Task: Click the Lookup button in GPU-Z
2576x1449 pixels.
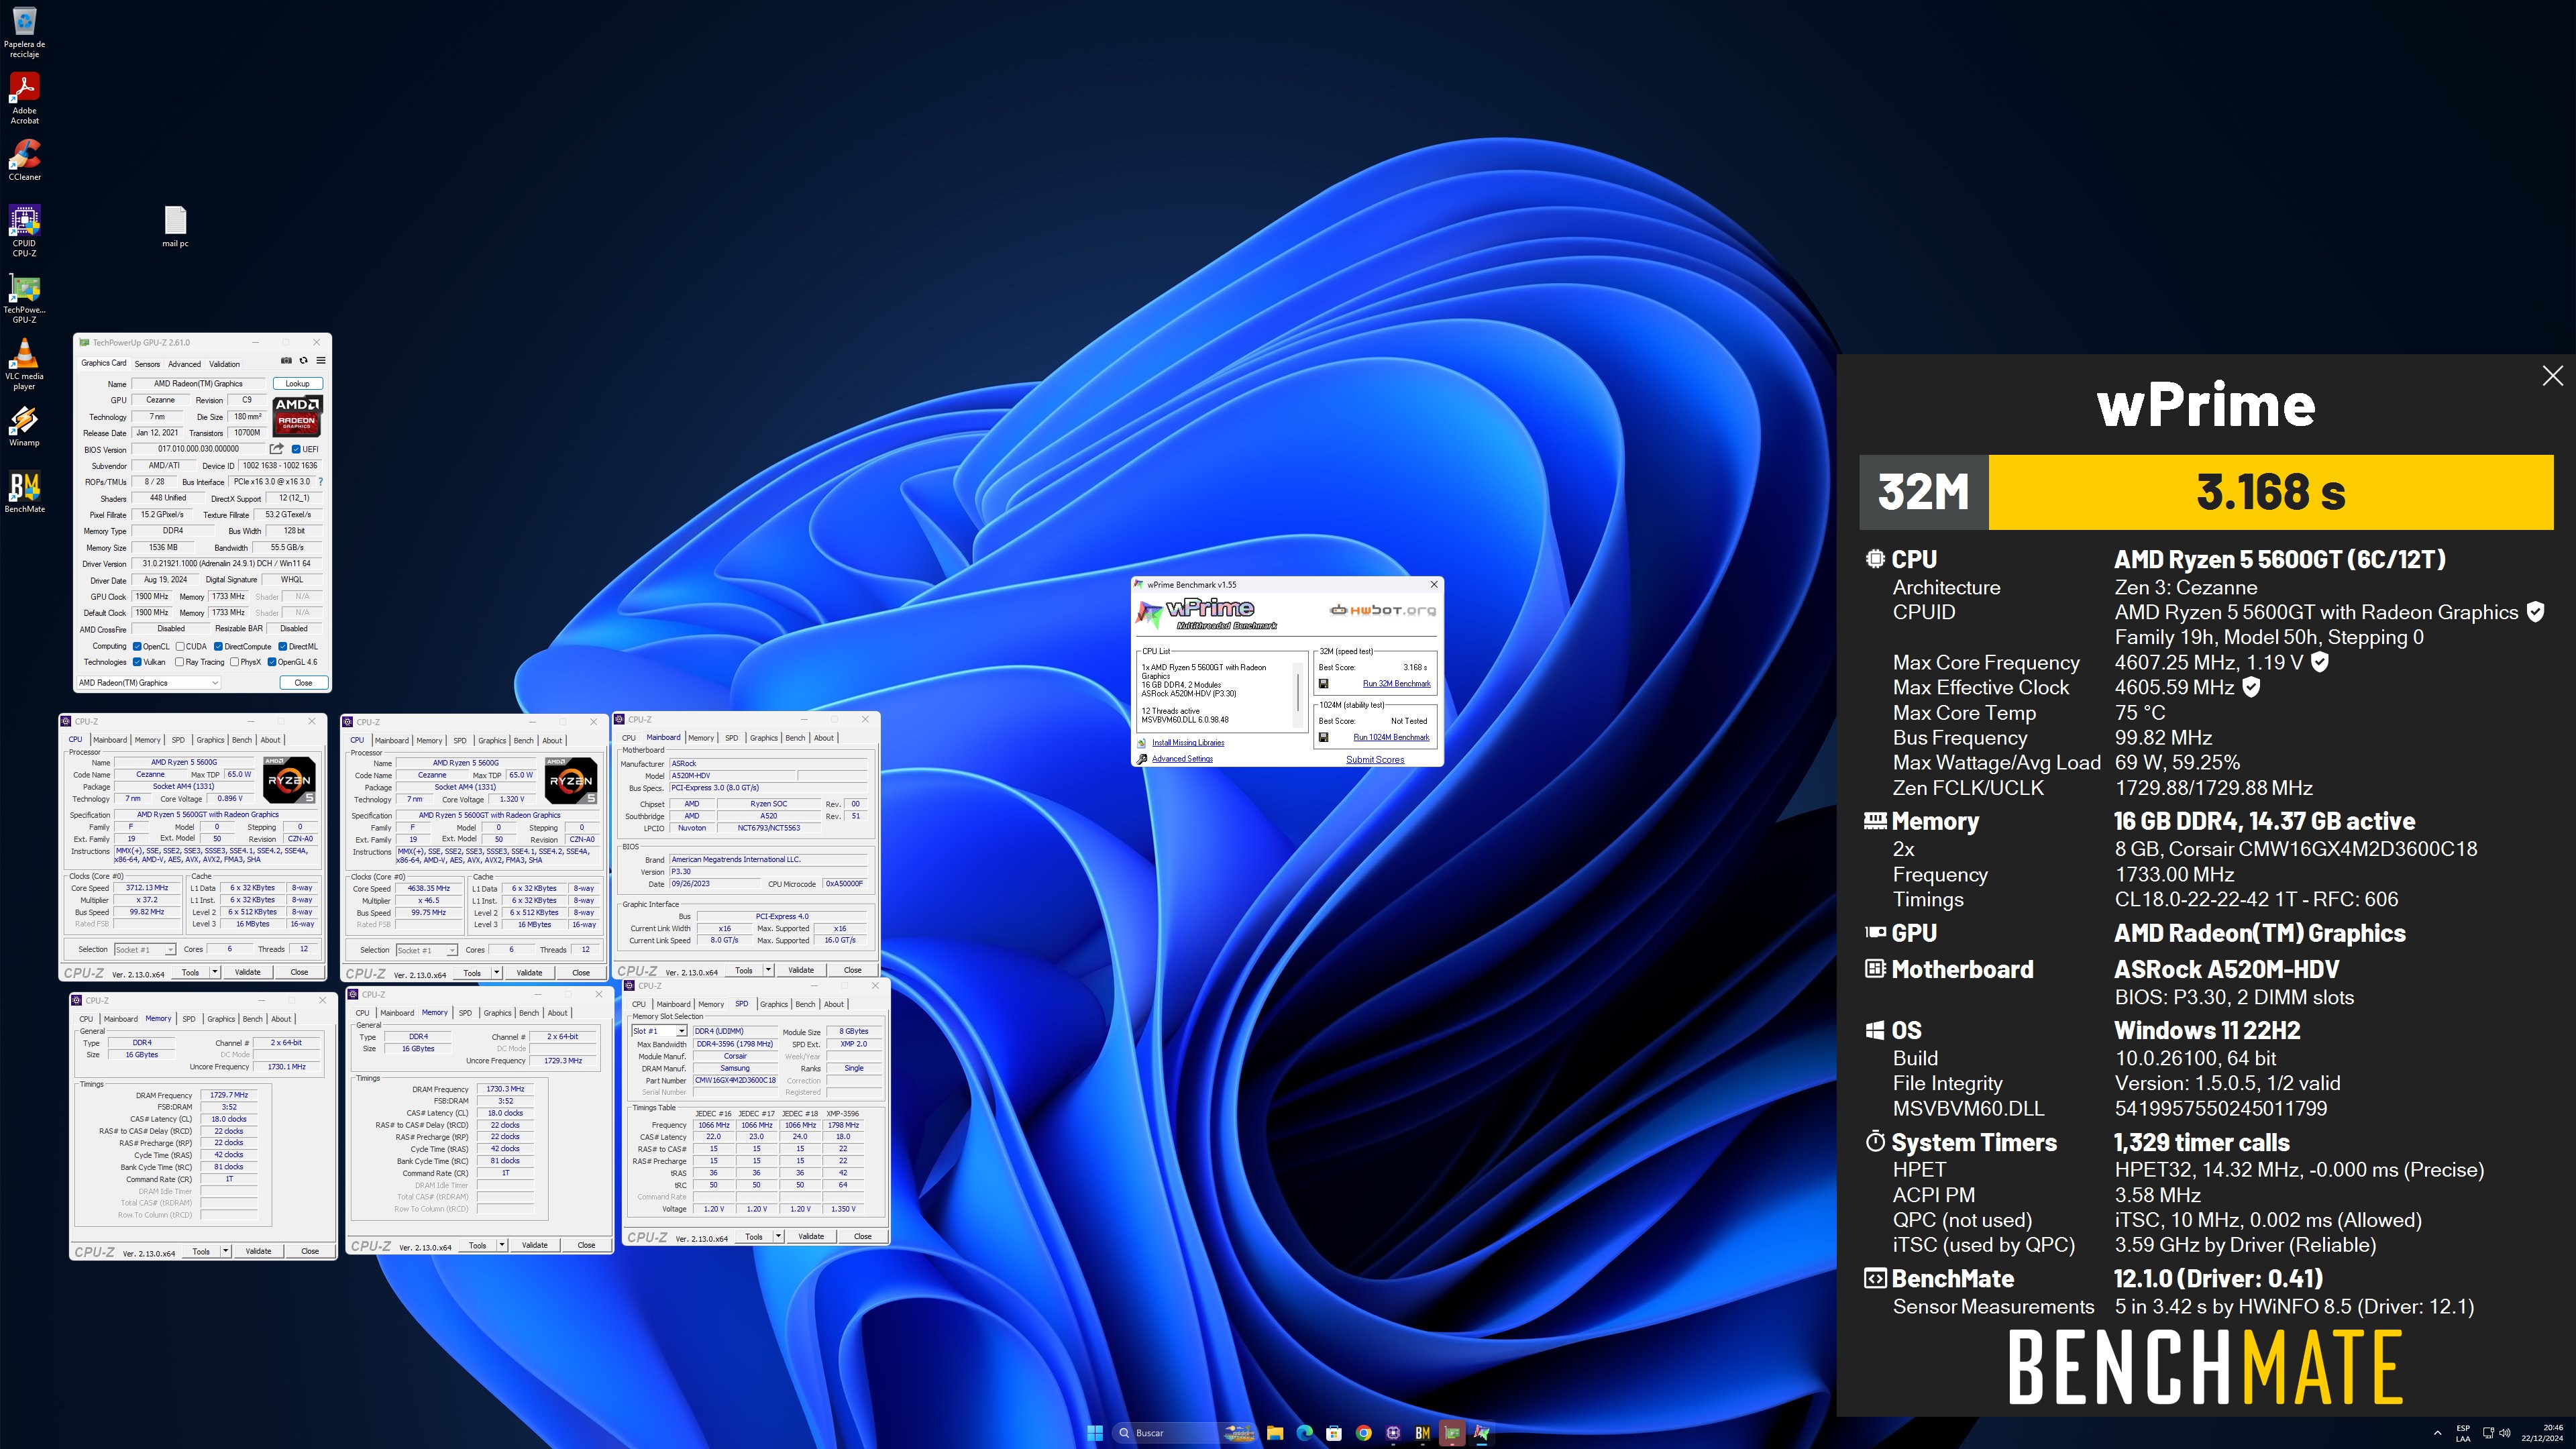Action: [297, 384]
